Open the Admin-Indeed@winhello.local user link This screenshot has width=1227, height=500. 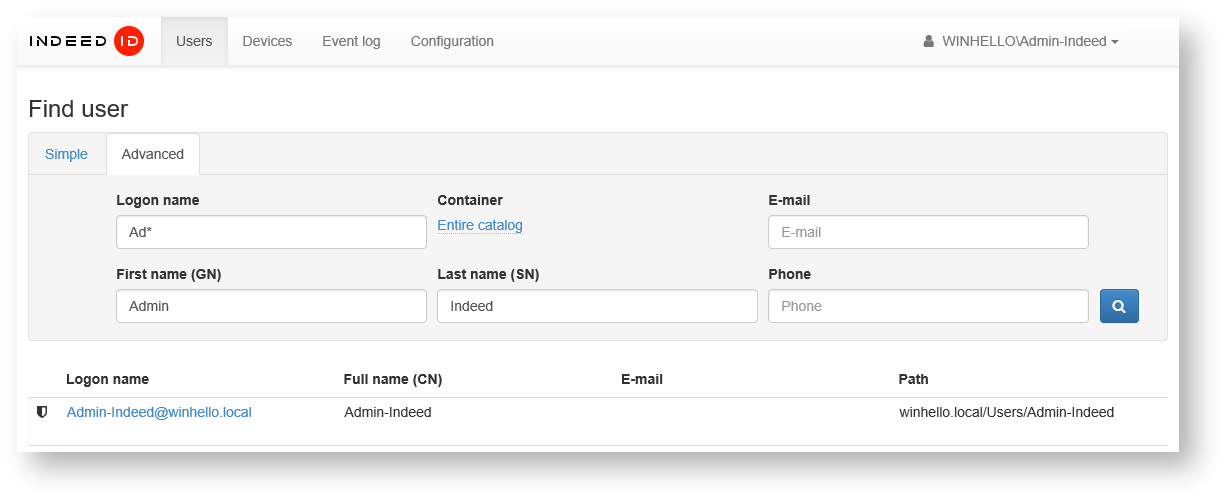pyautogui.click(x=159, y=412)
